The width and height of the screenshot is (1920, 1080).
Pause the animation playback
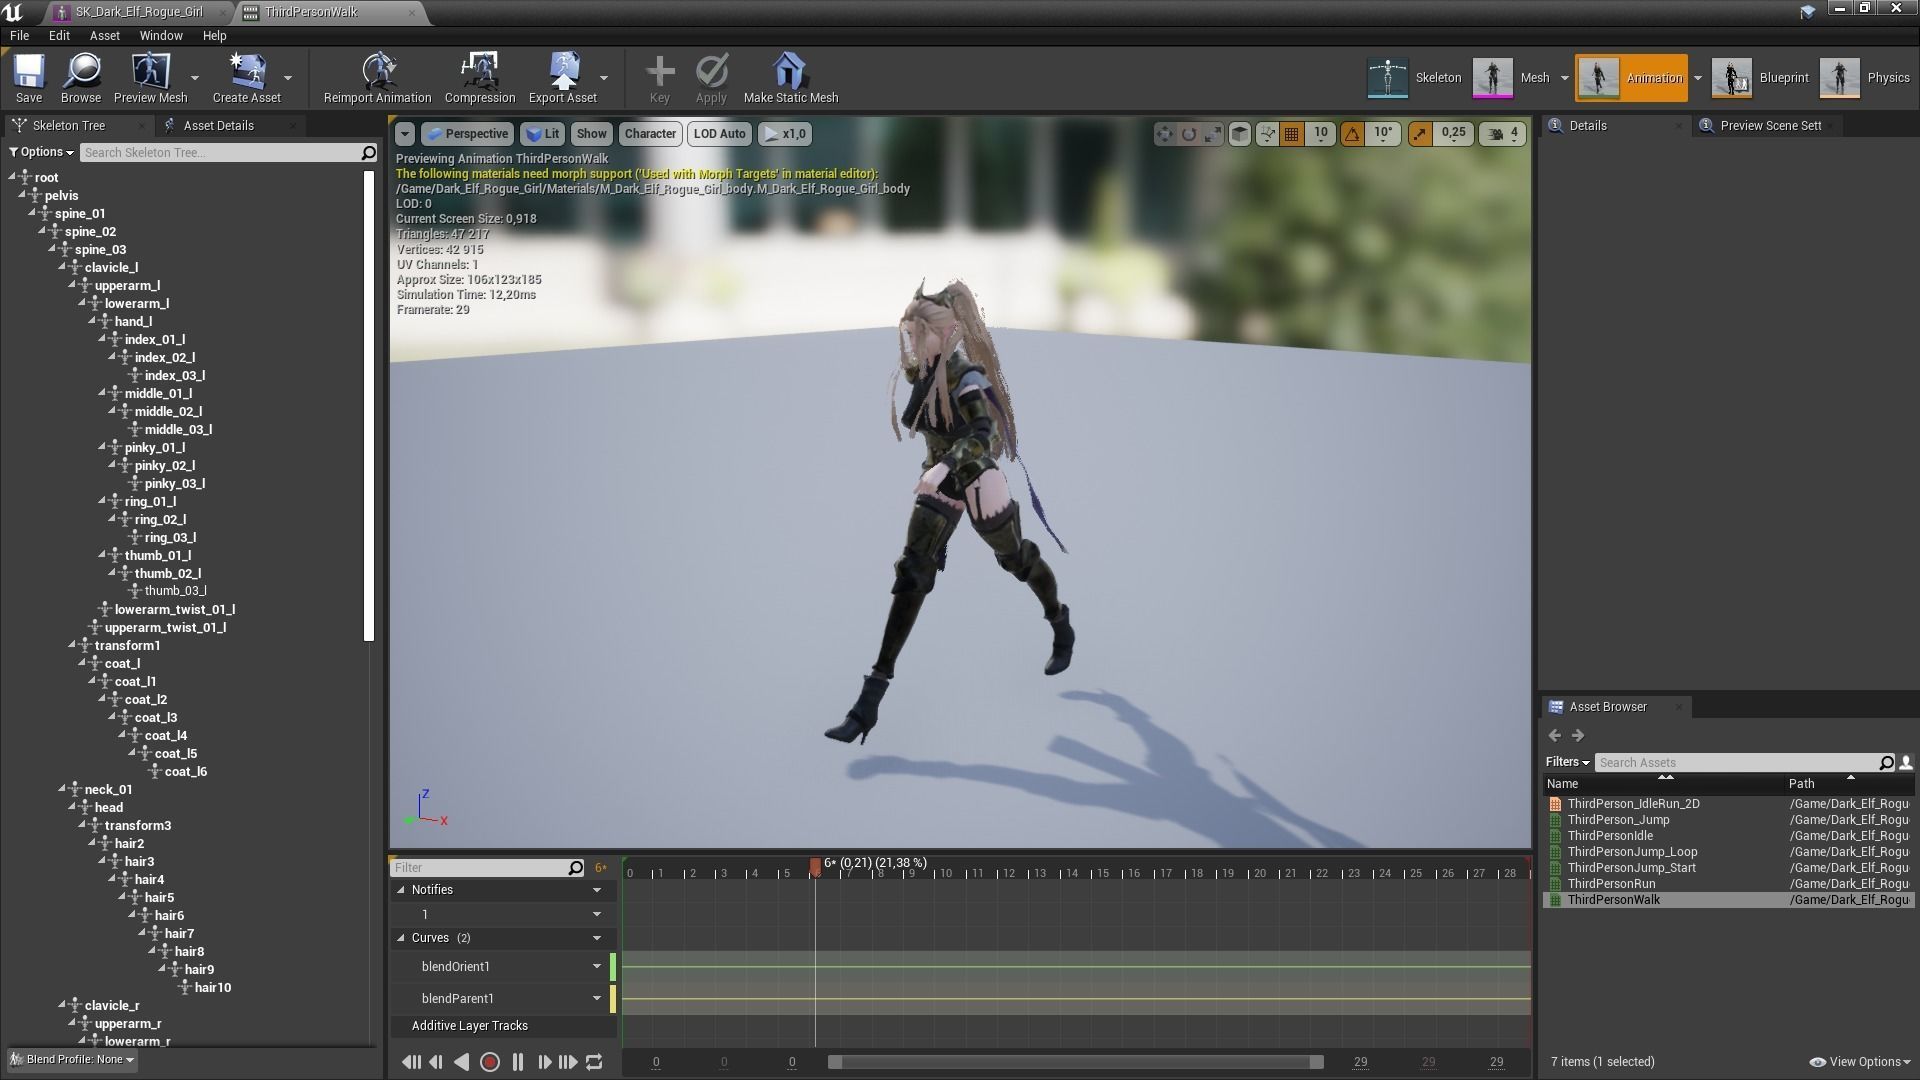click(x=518, y=1063)
